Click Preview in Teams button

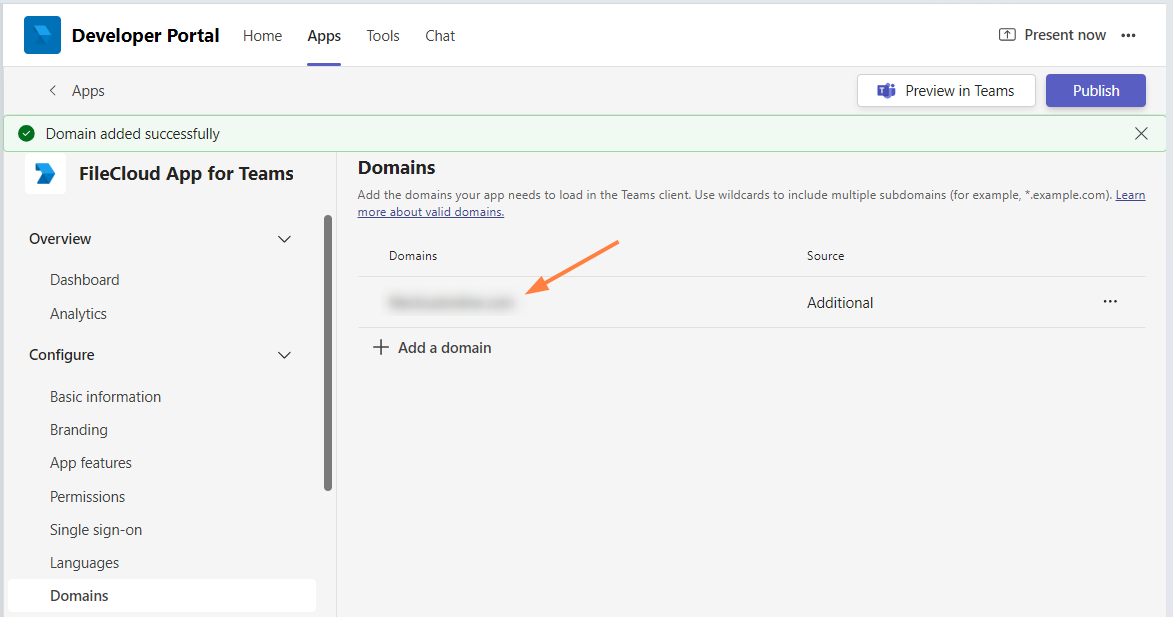pyautogui.click(x=945, y=91)
